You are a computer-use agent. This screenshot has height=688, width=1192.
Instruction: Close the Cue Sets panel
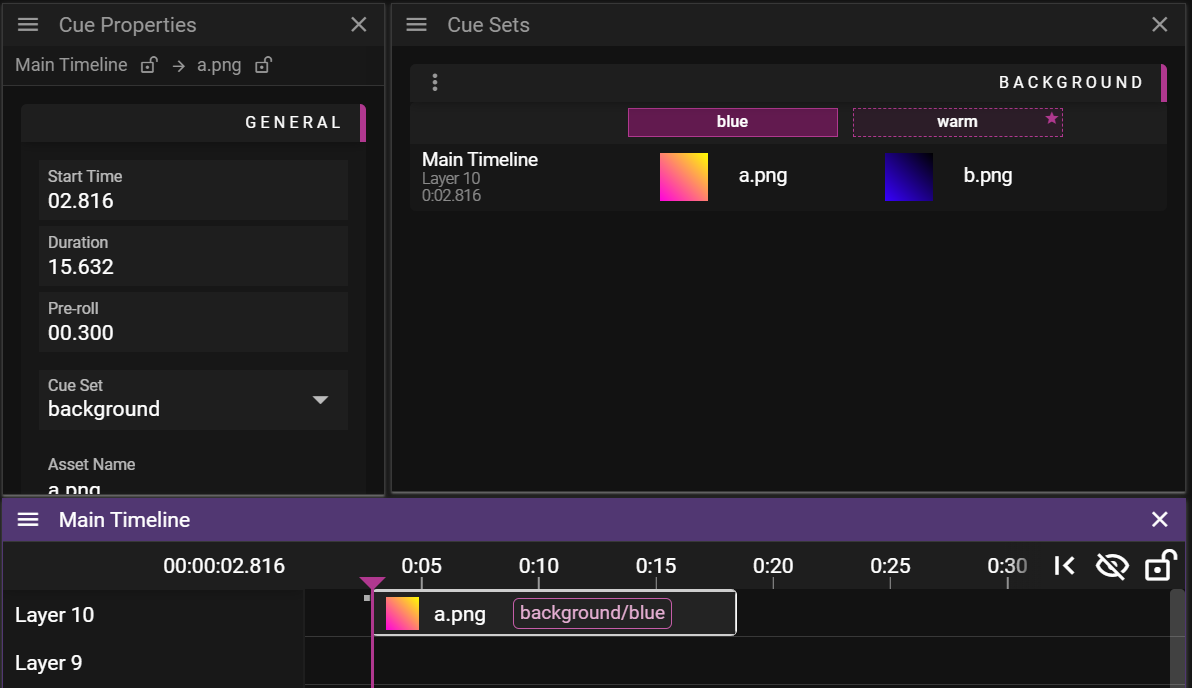pos(1159,24)
